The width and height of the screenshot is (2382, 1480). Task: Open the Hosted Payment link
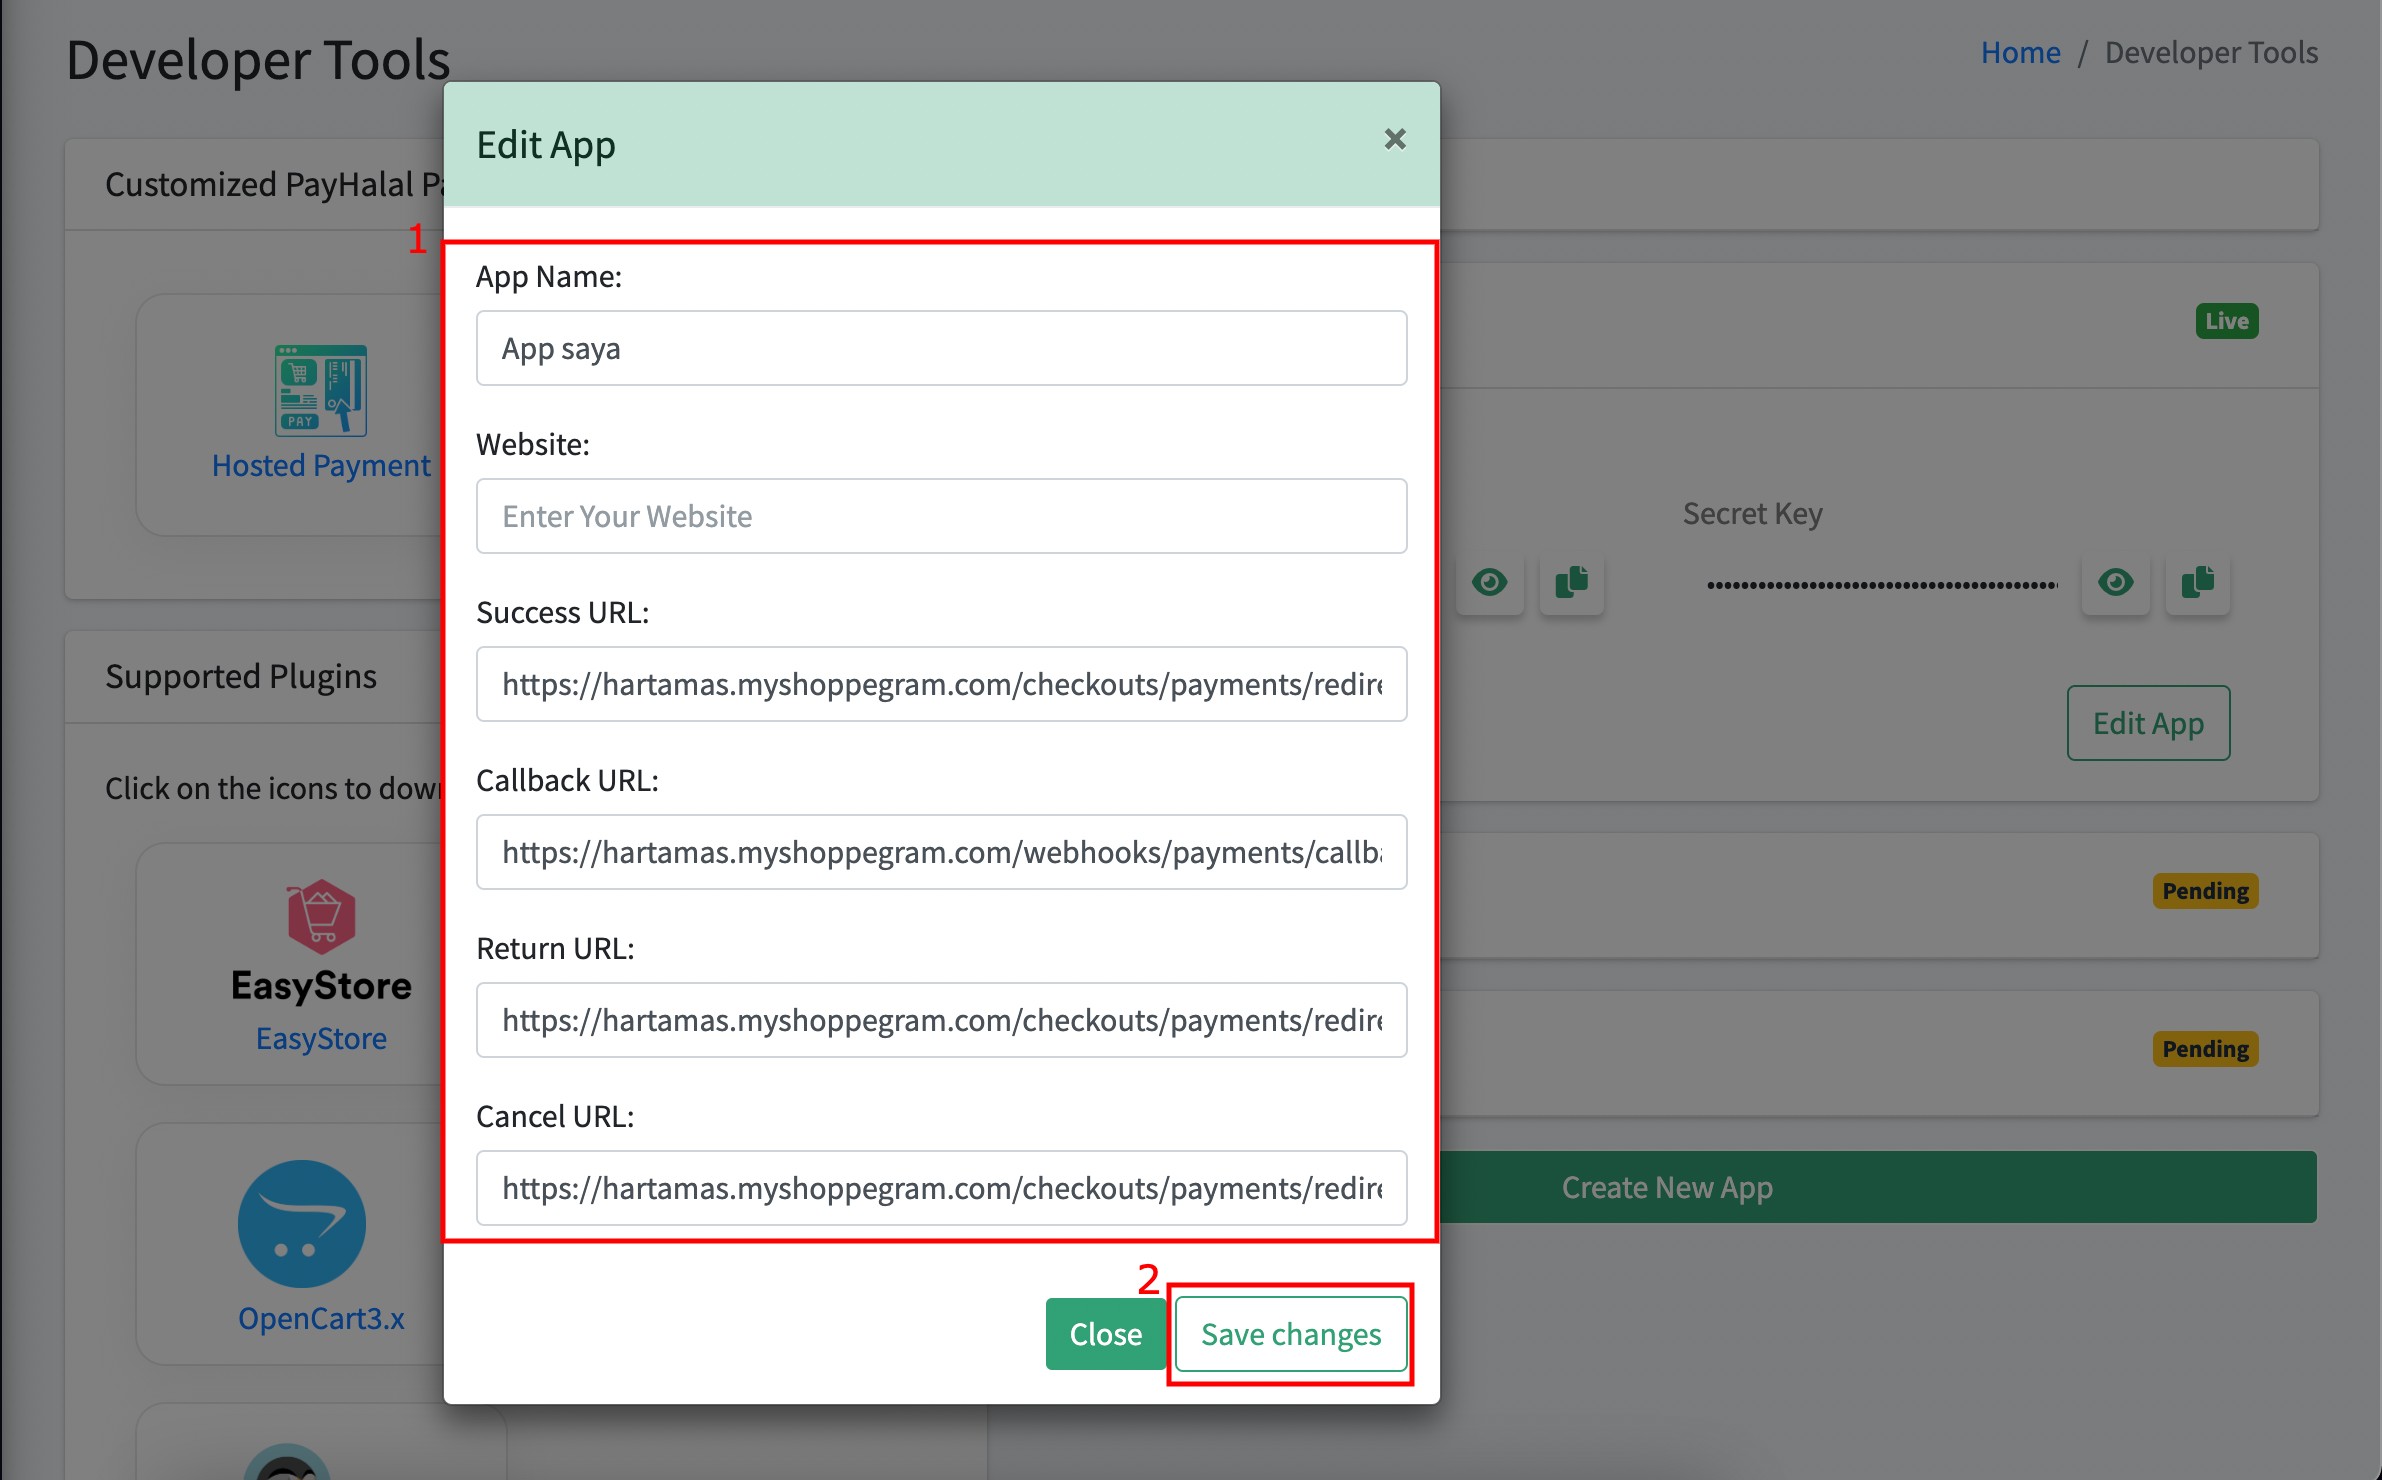pos(321,465)
